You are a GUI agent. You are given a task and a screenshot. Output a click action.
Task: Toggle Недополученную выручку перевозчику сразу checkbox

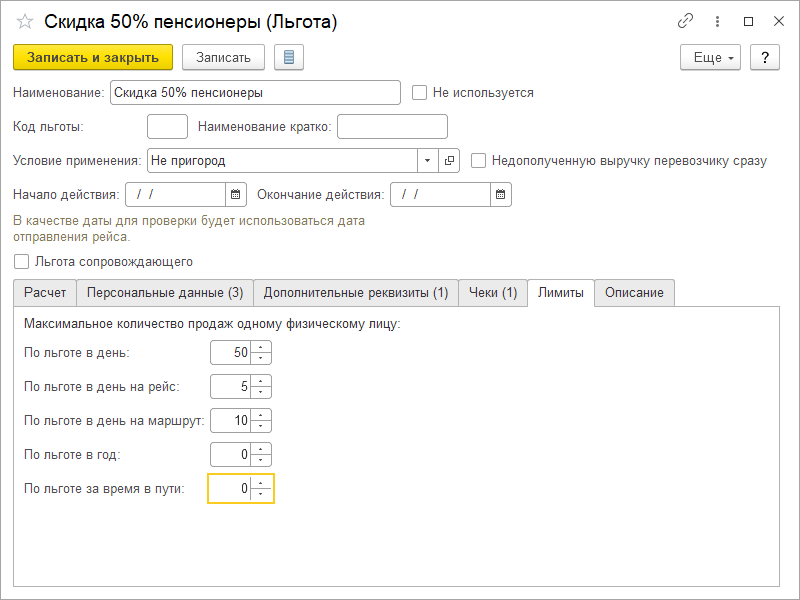479,160
